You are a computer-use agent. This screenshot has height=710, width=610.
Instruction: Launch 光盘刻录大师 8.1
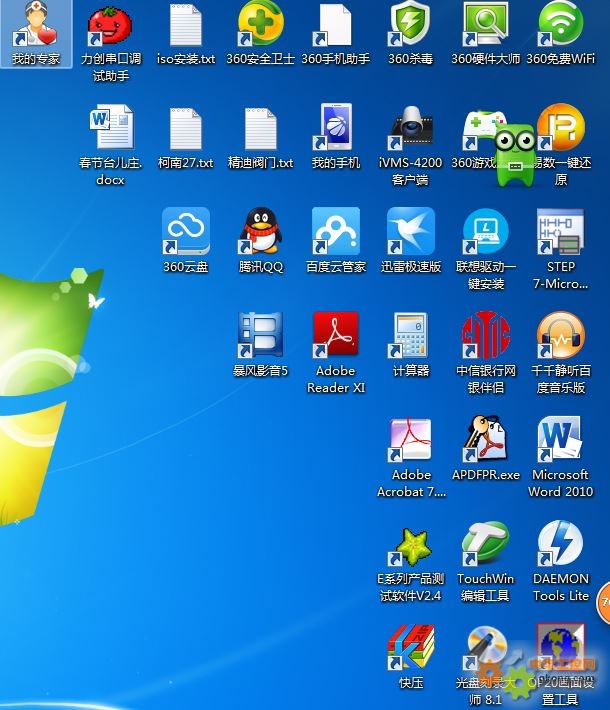point(485,648)
